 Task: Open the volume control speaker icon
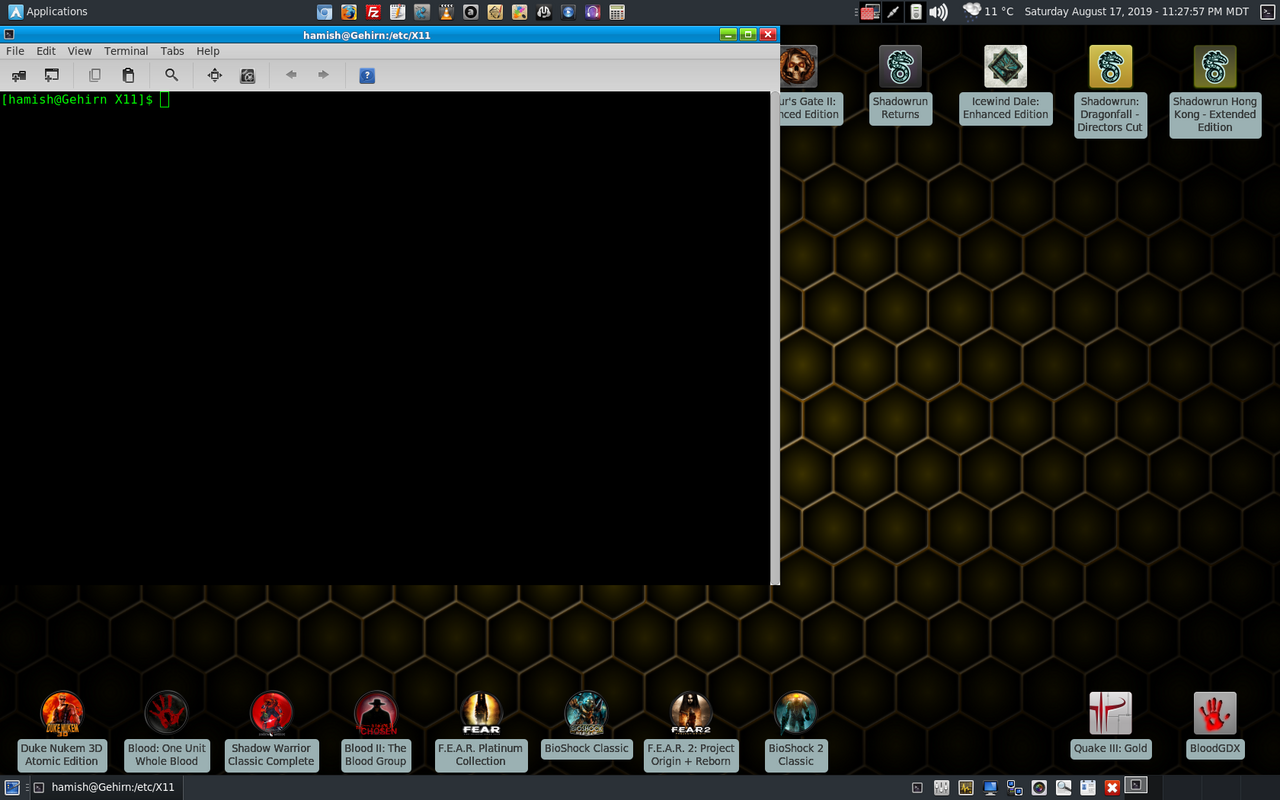938,12
